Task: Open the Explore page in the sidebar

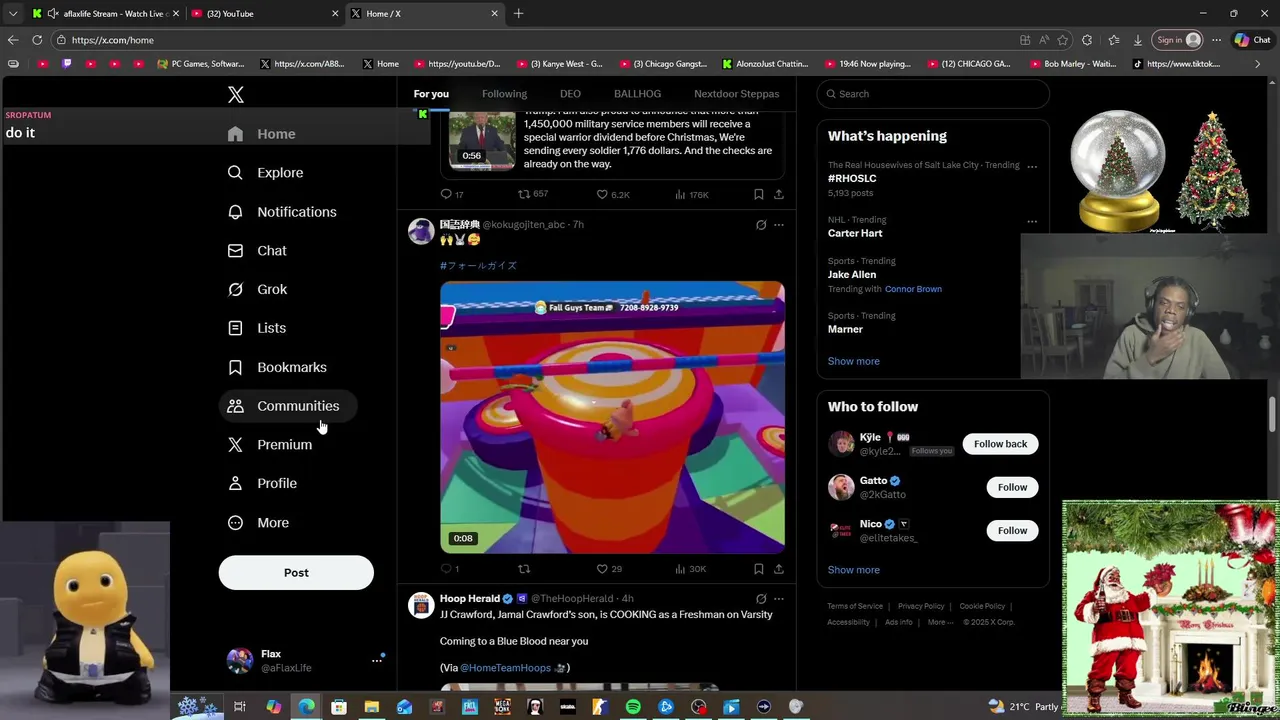Action: 265,173
